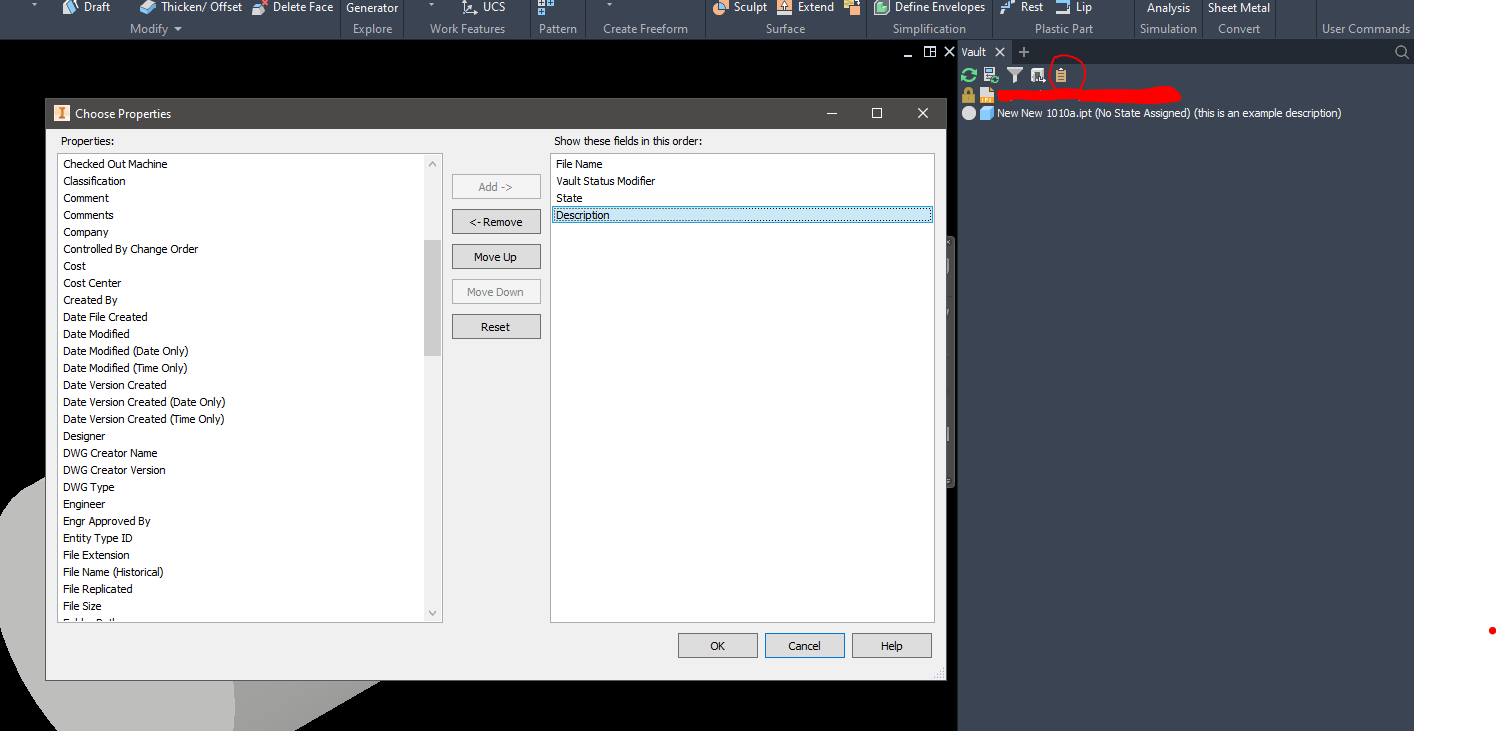Expand the Modify panel dropdown
This screenshot has height=731, width=1496.
pyautogui.click(x=155, y=28)
